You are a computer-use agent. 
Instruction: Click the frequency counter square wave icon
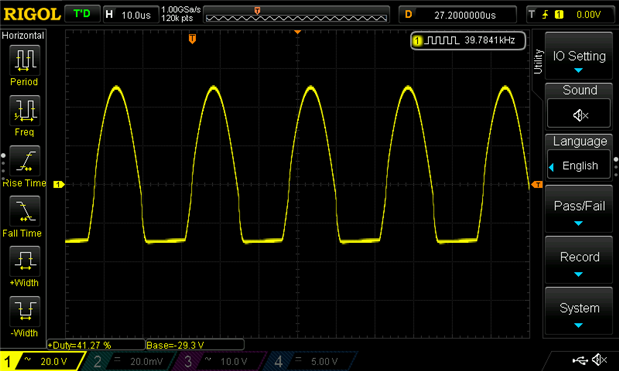(x=442, y=40)
